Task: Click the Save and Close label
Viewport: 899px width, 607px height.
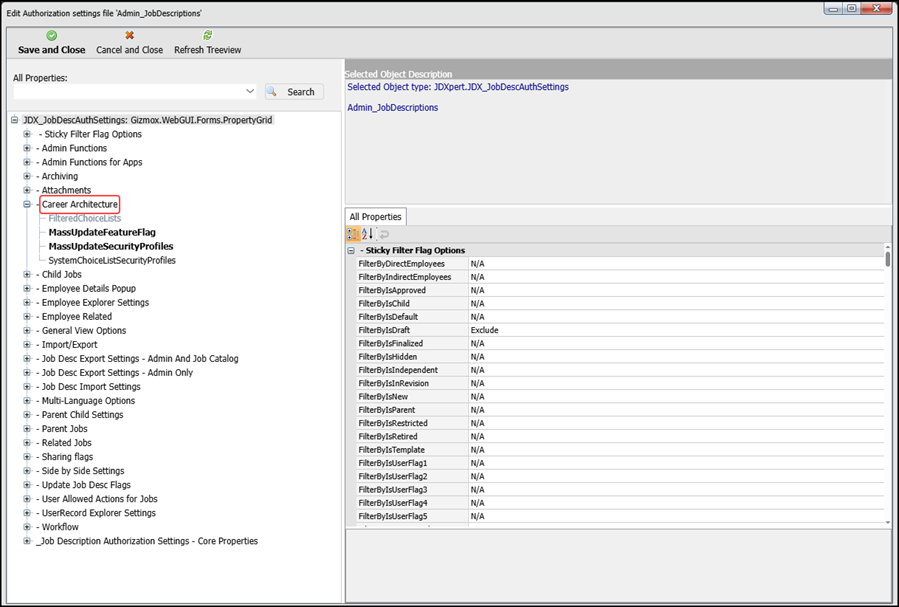Action: pyautogui.click(x=52, y=50)
